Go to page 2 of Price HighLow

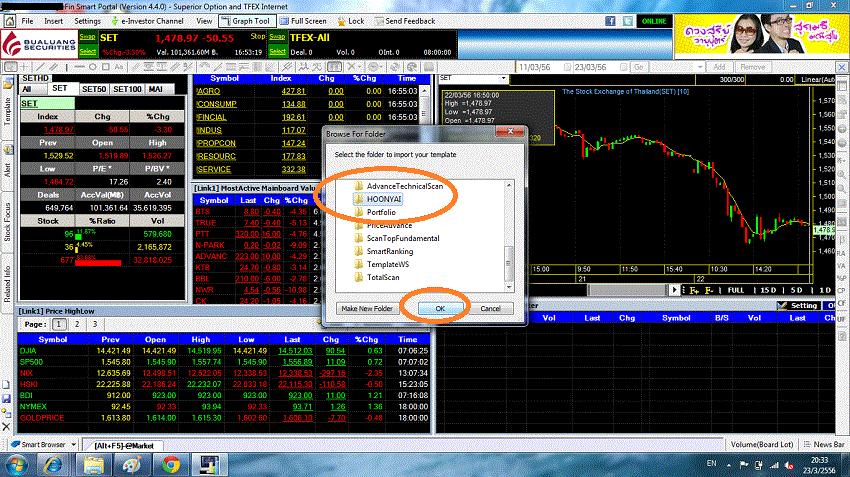pyautogui.click(x=77, y=324)
